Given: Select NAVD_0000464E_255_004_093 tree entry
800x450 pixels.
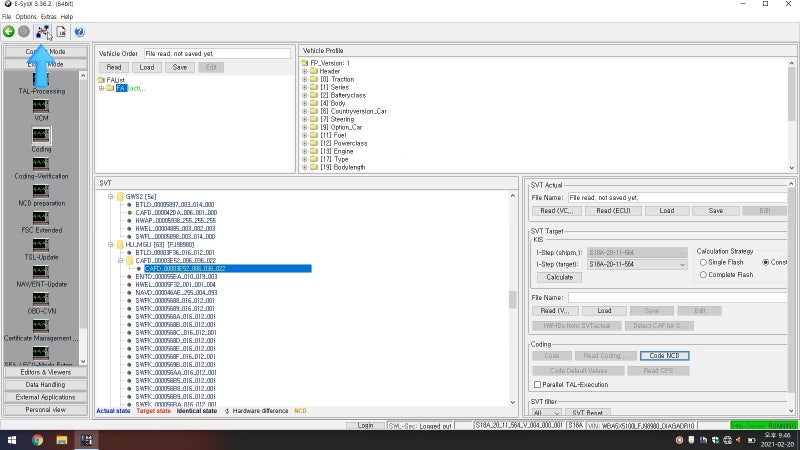Looking at the screenshot, I should point(176,293).
